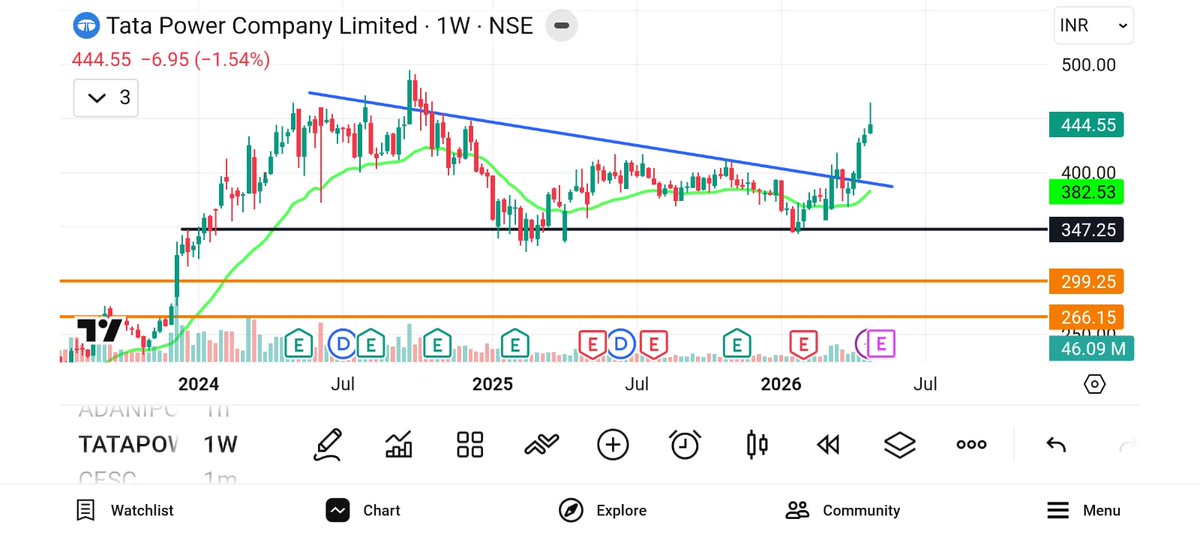Open chart settings hexagon icon
This screenshot has height=537, width=1200.
(x=1095, y=384)
